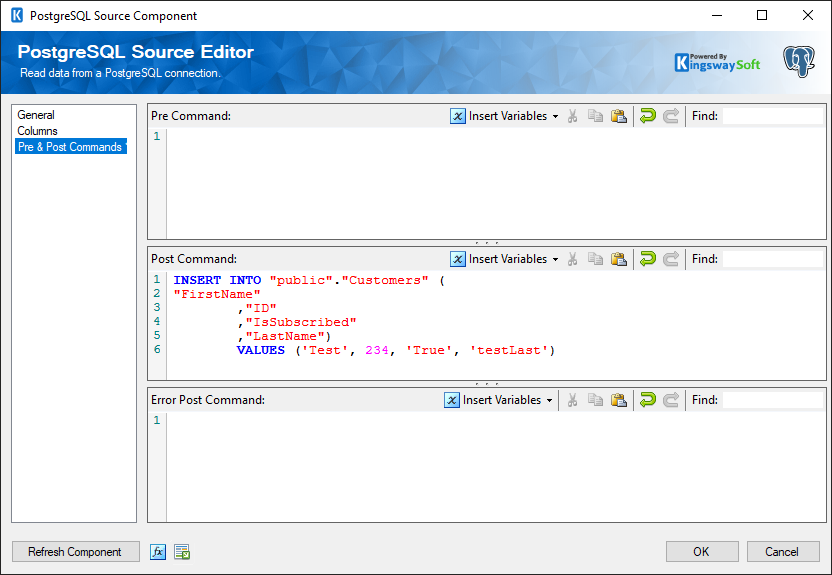The width and height of the screenshot is (832, 575).
Task: Close the PostgreSQL Source Component window
Action: point(808,15)
